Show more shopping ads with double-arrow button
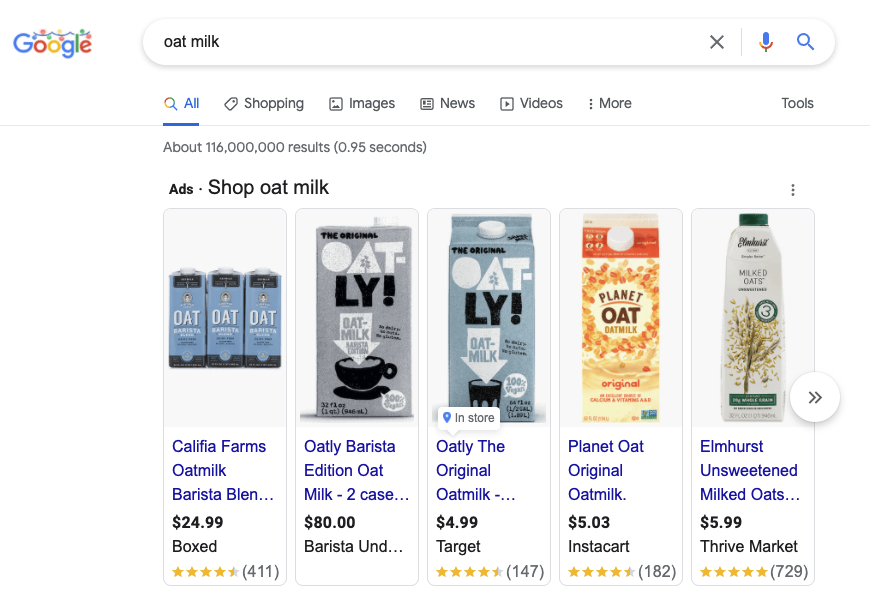This screenshot has height=605, width=870. pos(815,398)
